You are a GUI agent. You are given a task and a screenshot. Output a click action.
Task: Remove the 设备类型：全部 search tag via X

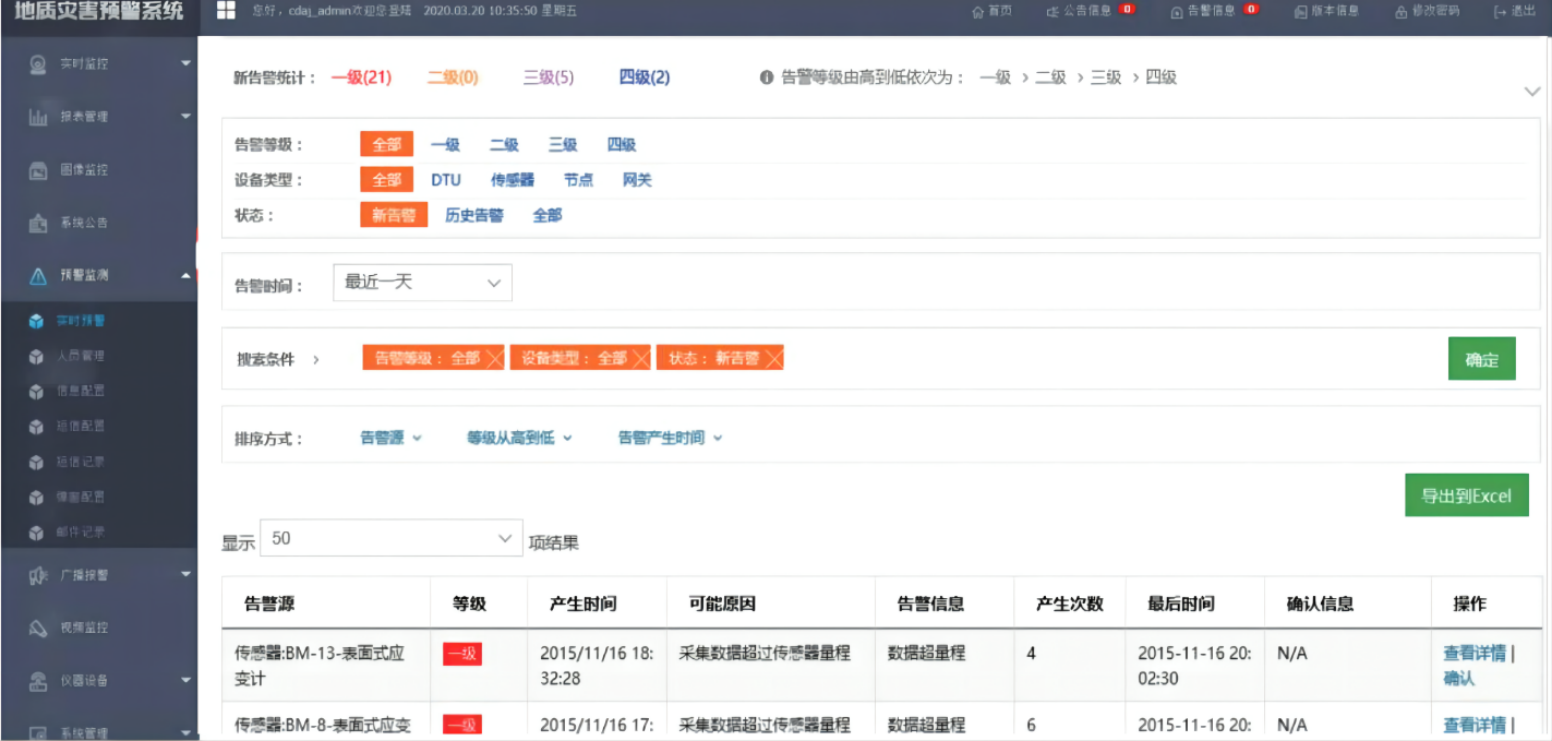642,359
